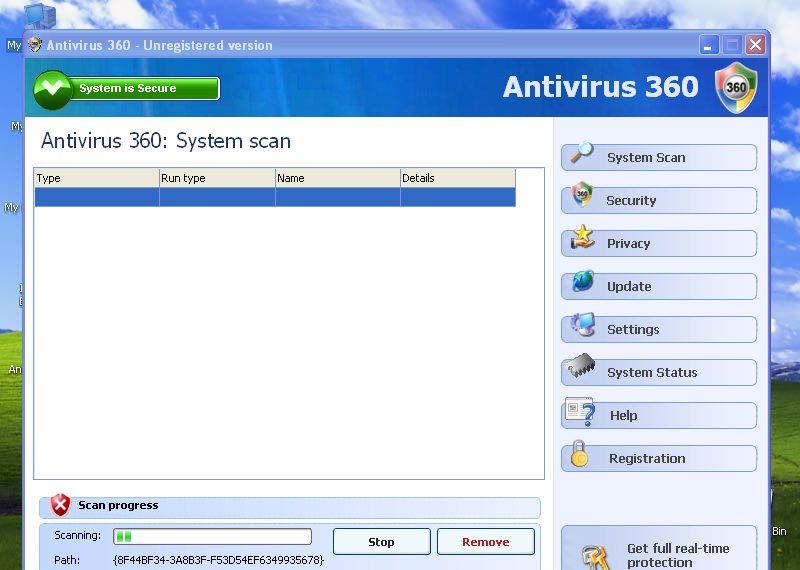Click the Run type column header
The width and height of the screenshot is (800, 570).
click(x=217, y=178)
